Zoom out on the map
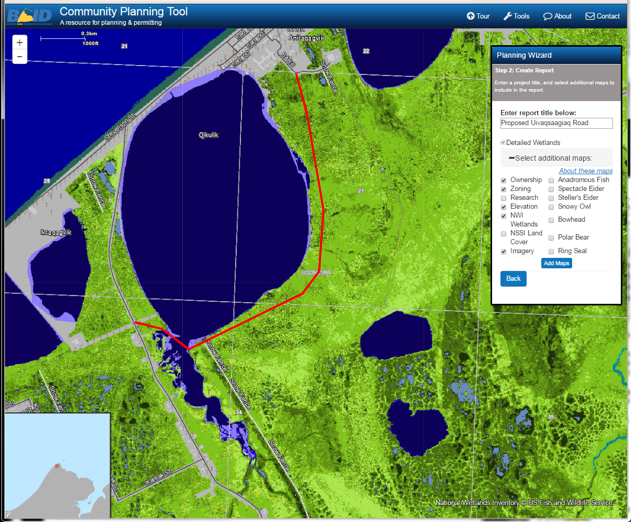The width and height of the screenshot is (631, 522). click(20, 57)
